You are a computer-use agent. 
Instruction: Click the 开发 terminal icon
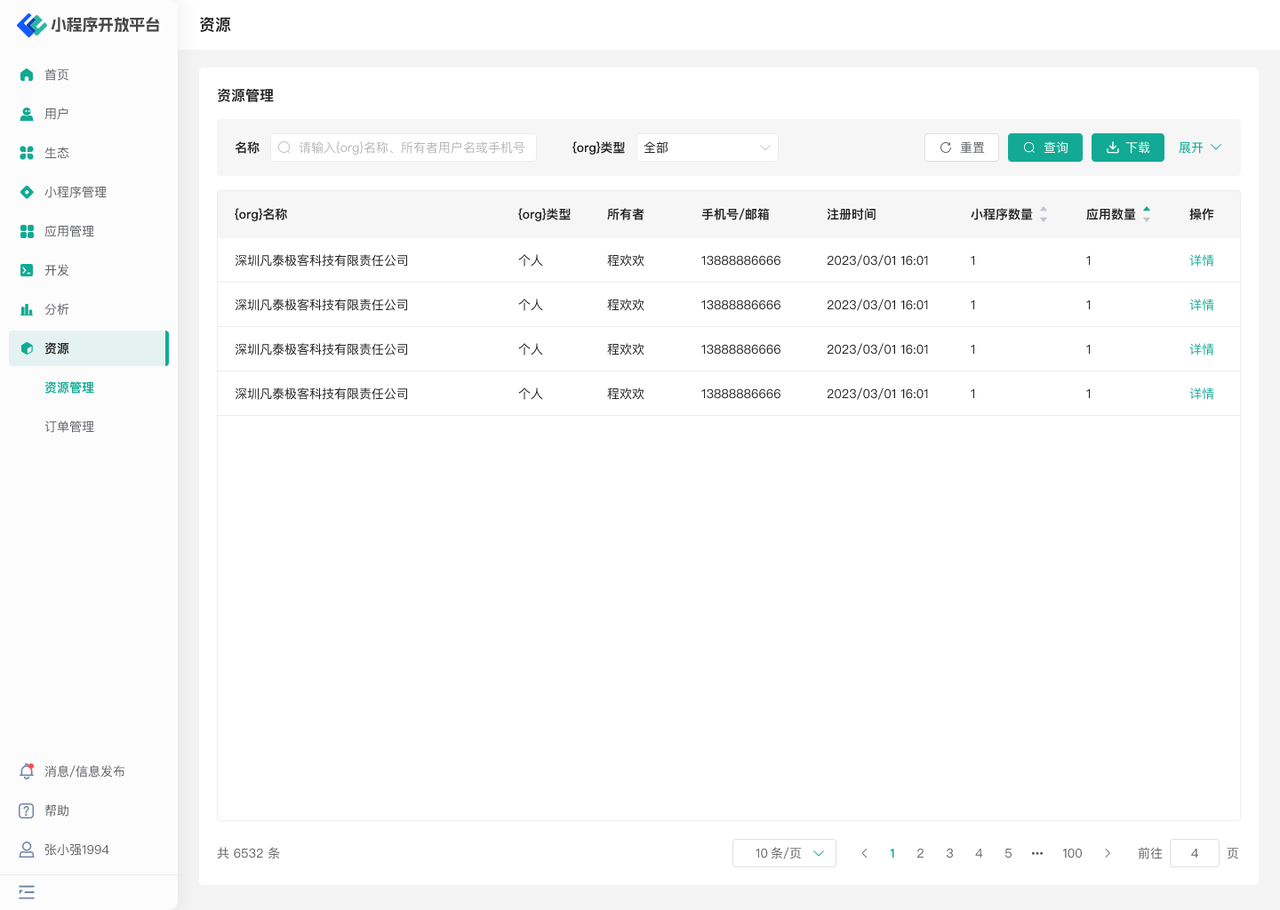click(x=27, y=270)
